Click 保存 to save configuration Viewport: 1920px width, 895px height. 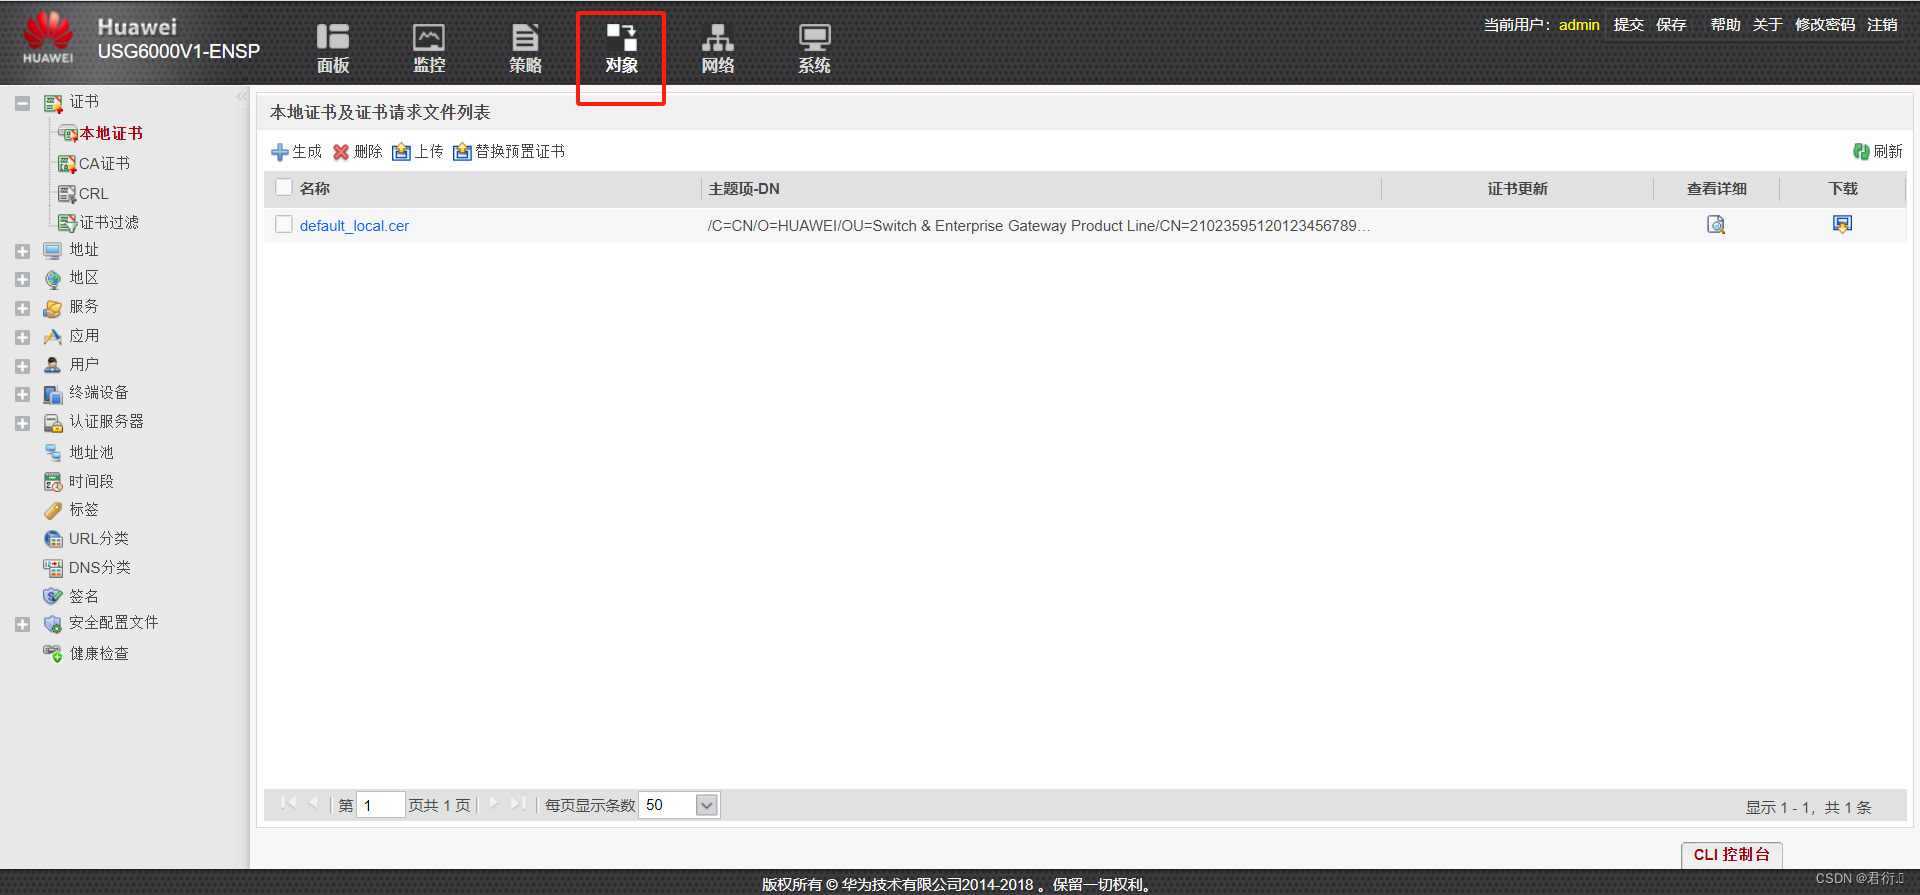[x=1670, y=25]
